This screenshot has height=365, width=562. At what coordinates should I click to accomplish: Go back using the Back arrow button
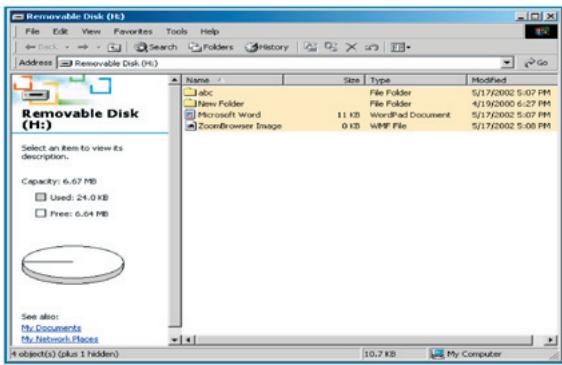pos(41,47)
